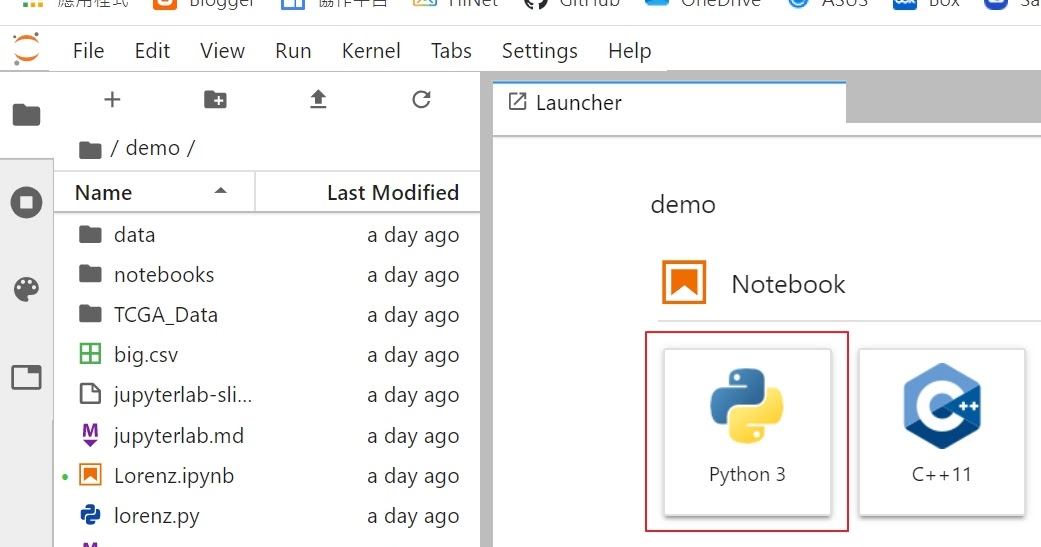Refresh the file list
The image size is (1041, 547).
421,99
